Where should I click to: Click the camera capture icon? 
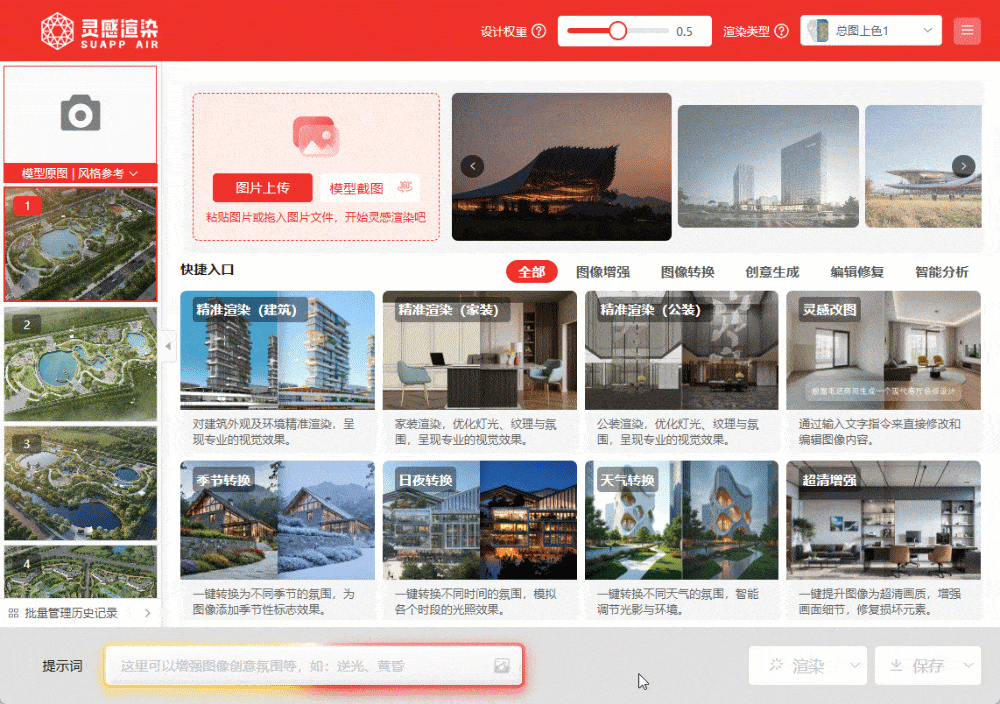[x=80, y=114]
